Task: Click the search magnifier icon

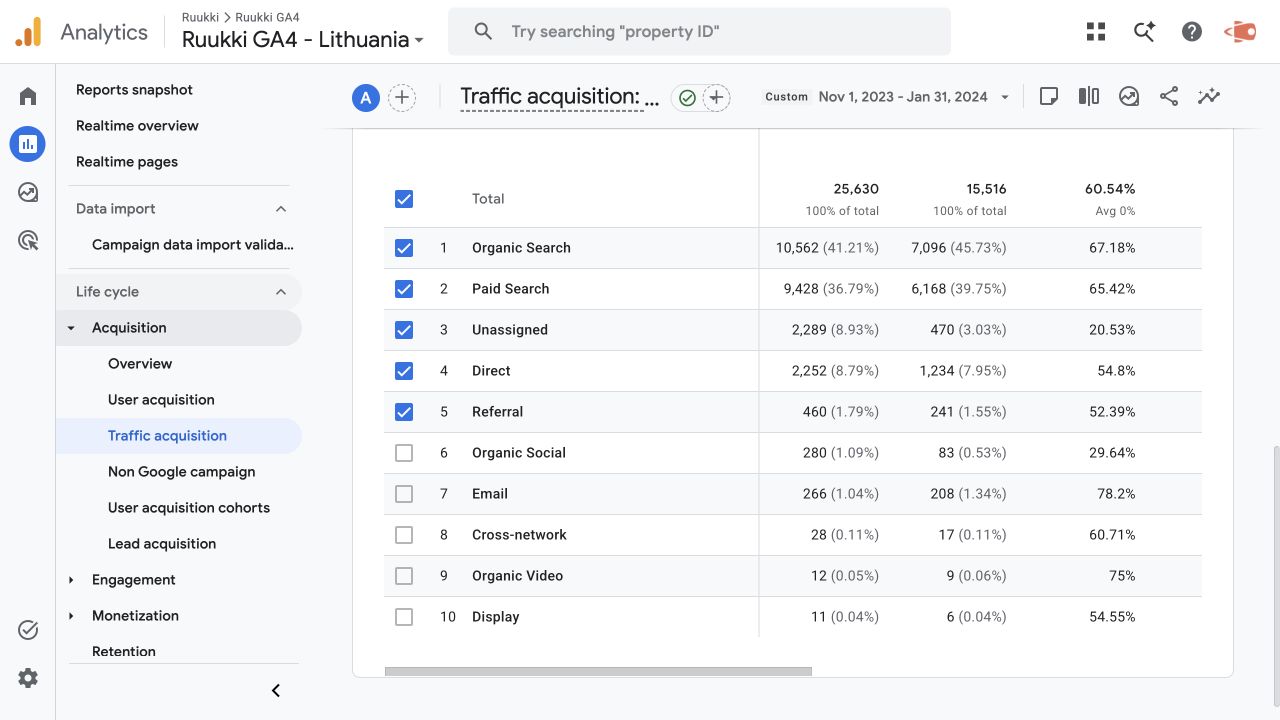Action: pyautogui.click(x=483, y=32)
